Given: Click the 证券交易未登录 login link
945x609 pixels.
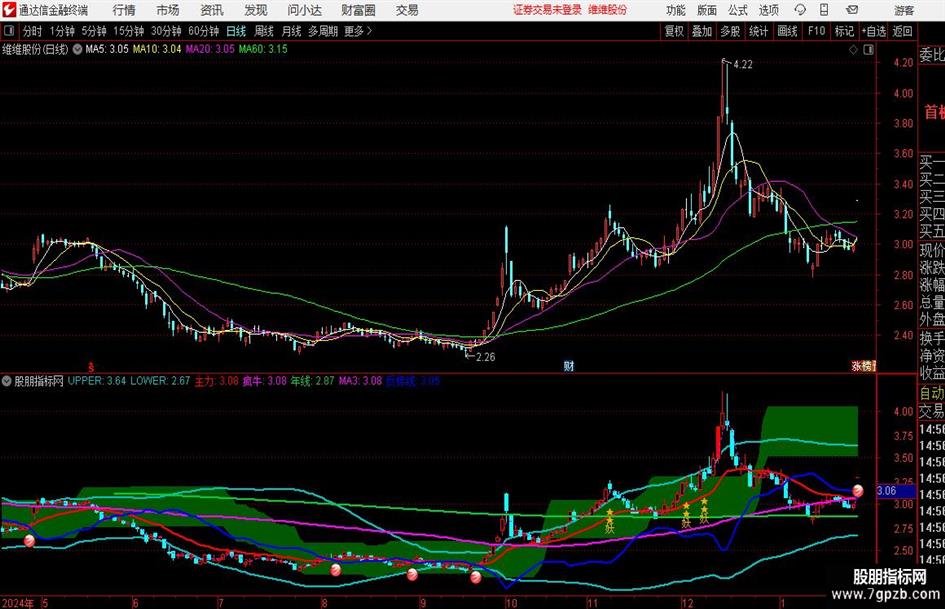Looking at the screenshot, I should tap(547, 10).
